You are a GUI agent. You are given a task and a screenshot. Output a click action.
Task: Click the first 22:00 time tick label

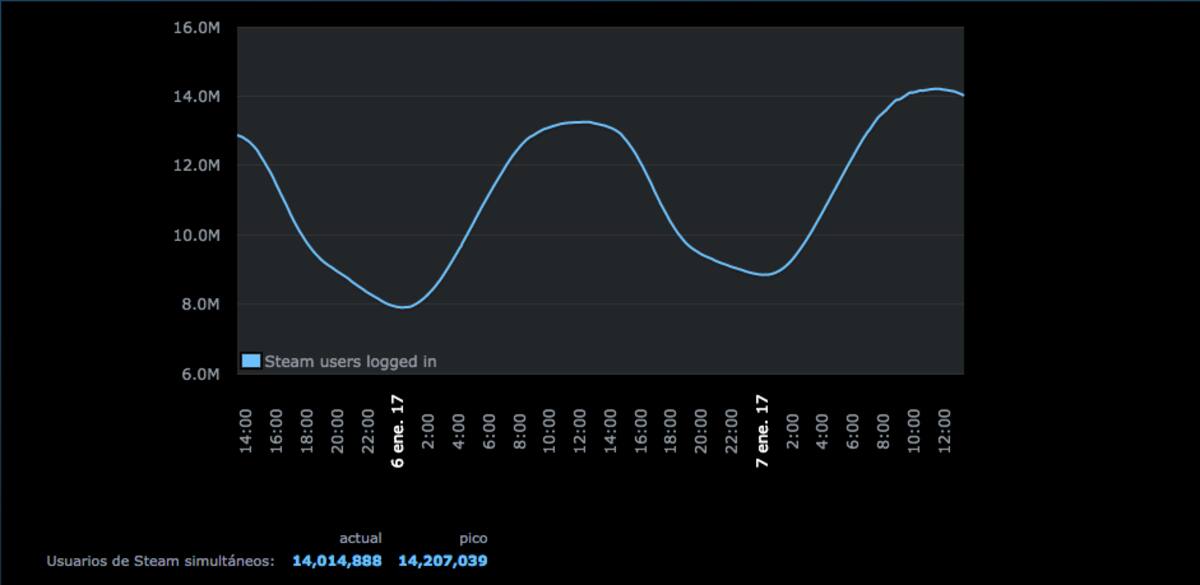[367, 431]
